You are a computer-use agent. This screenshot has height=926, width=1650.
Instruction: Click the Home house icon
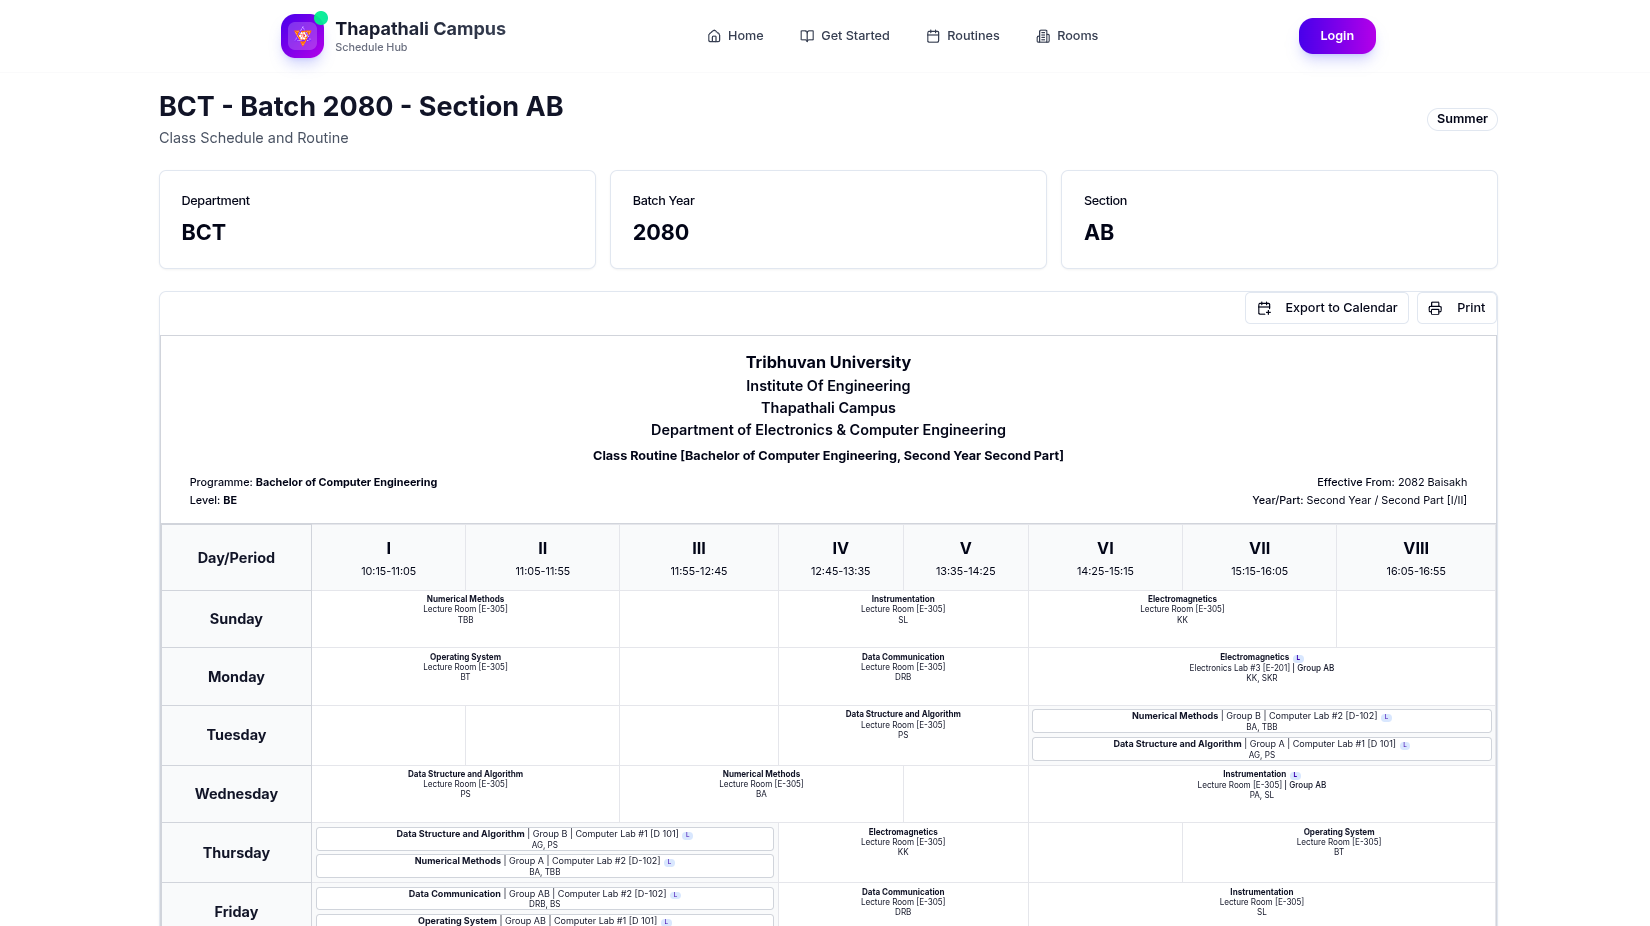[x=714, y=36]
